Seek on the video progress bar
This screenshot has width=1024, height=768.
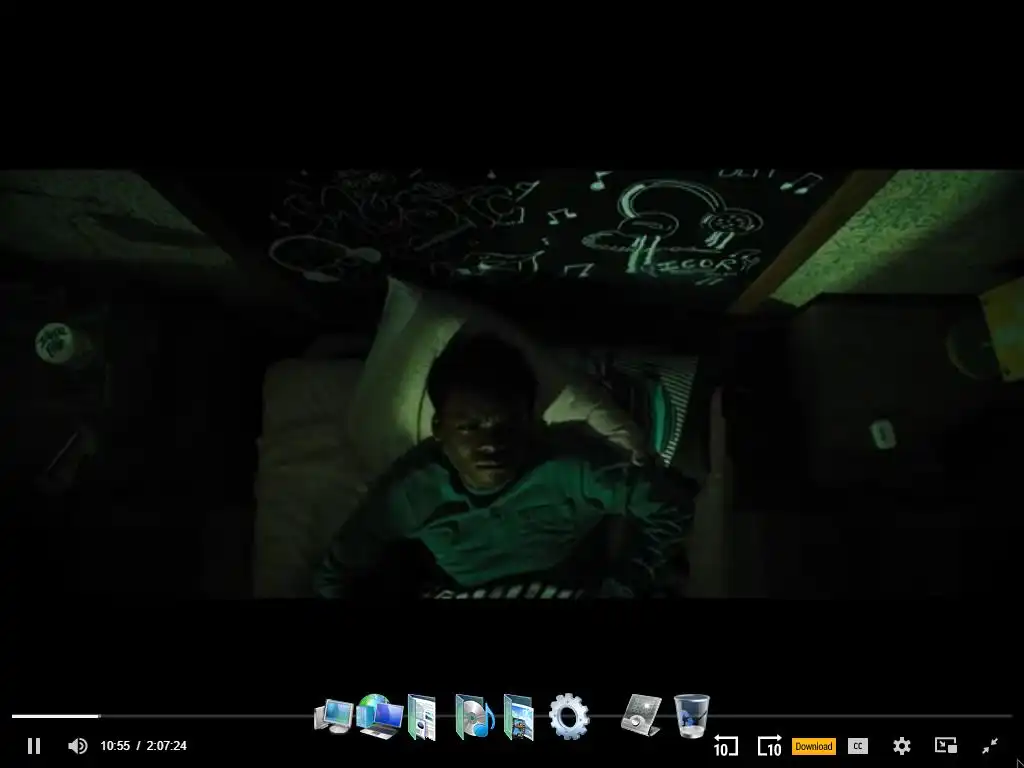click(x=512, y=716)
